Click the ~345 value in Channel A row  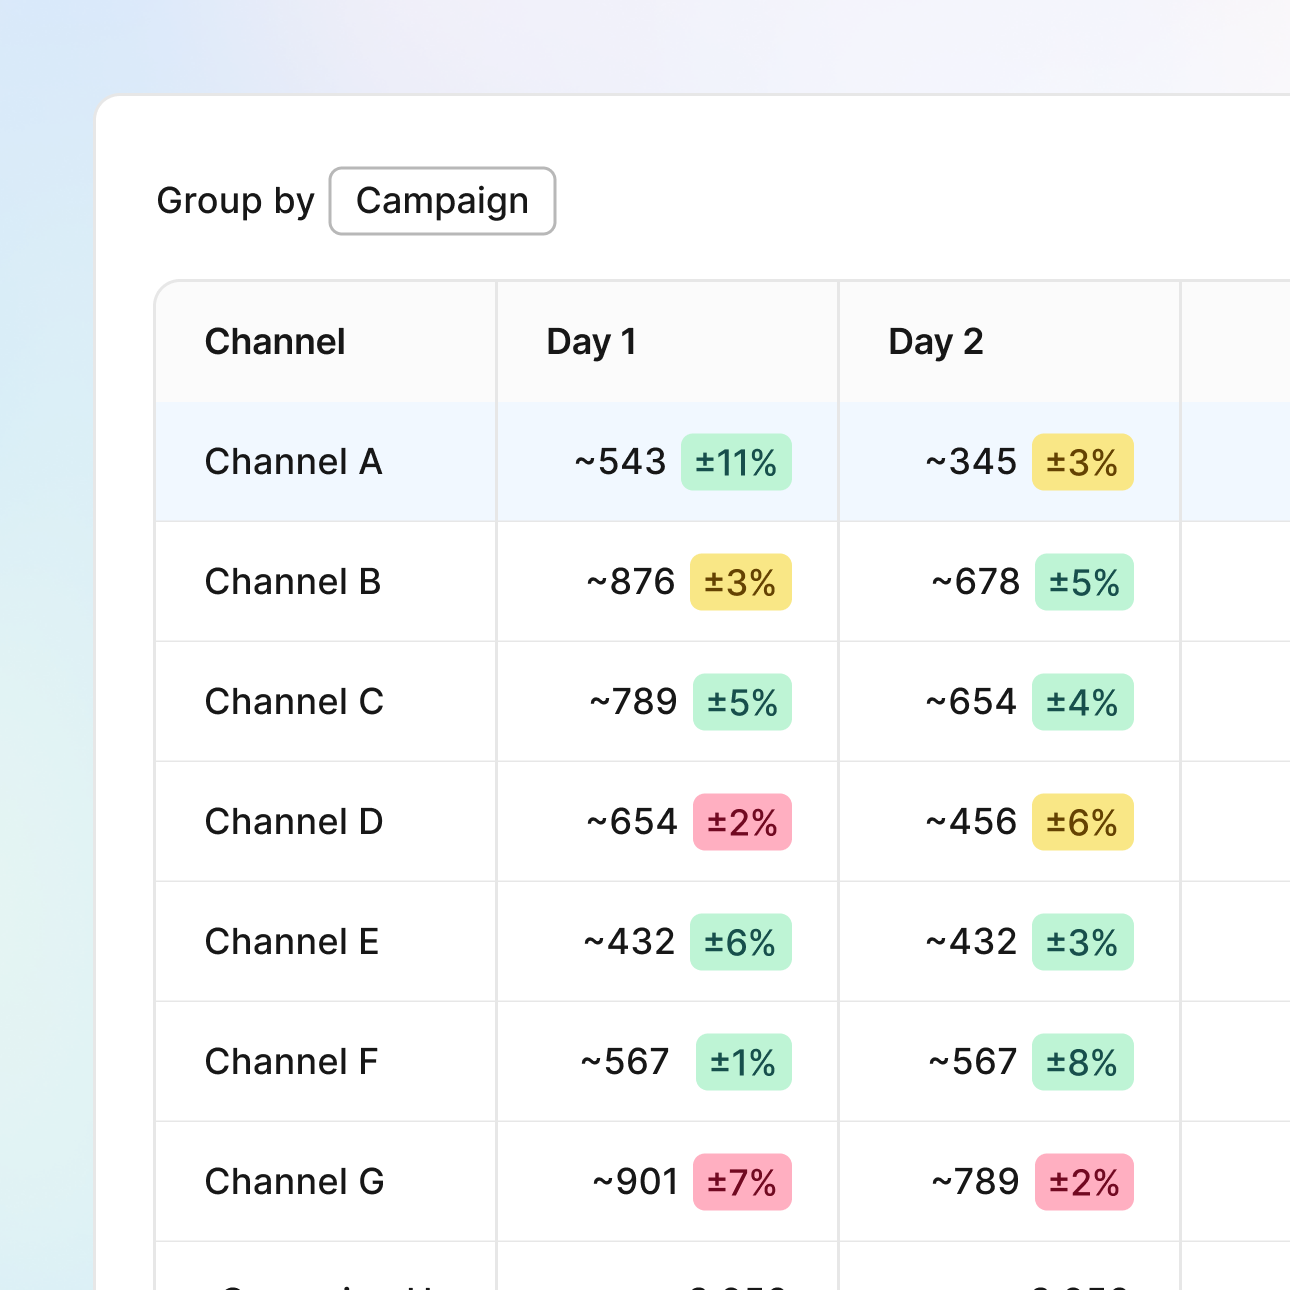click(x=971, y=462)
